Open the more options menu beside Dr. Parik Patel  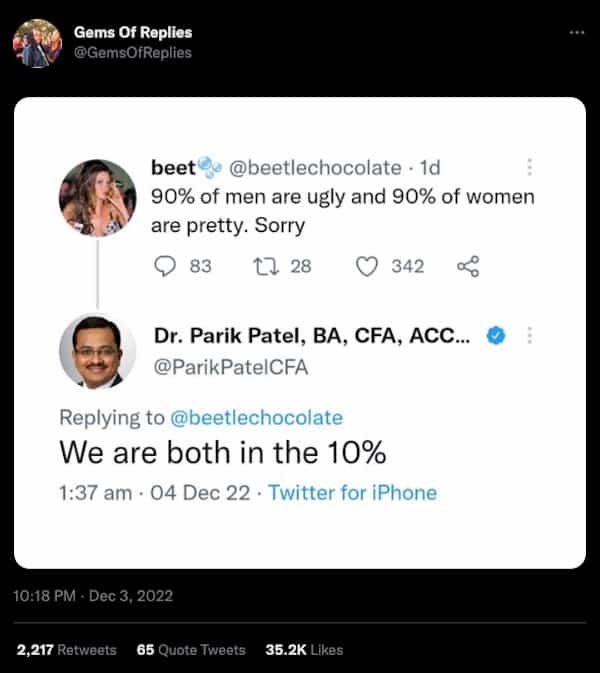pyautogui.click(x=529, y=336)
